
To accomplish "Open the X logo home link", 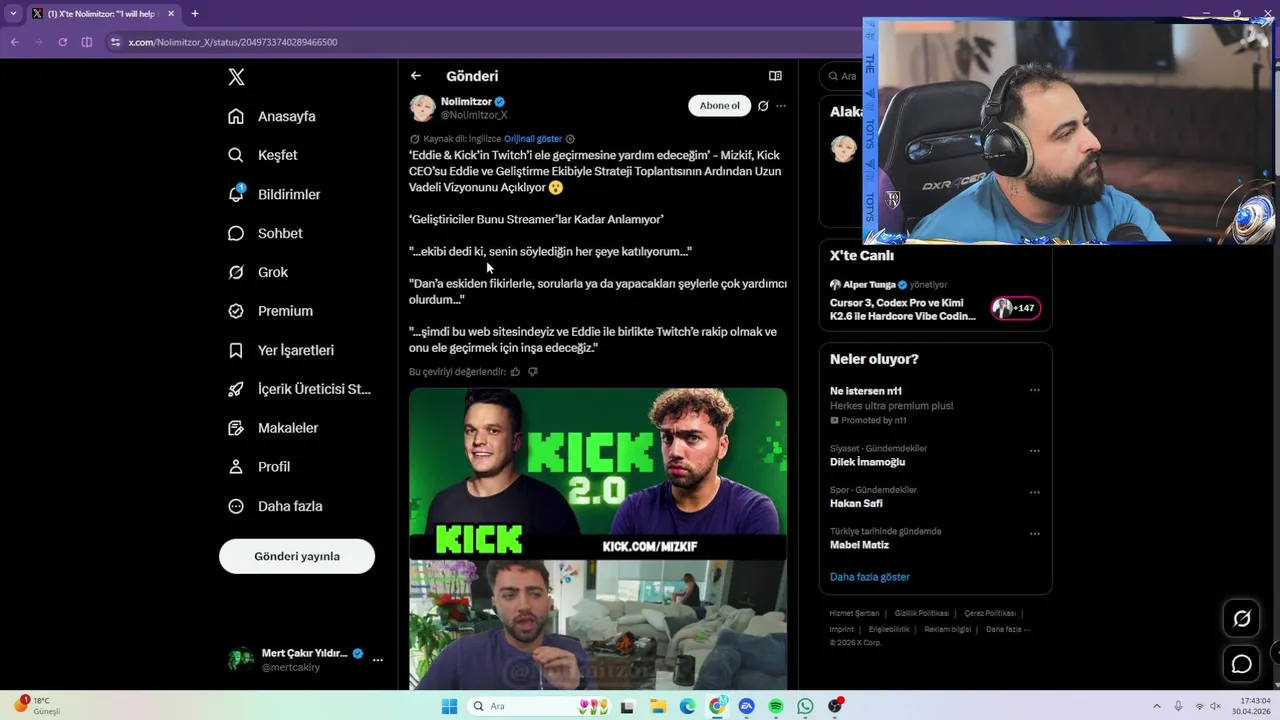I will 236,77.
